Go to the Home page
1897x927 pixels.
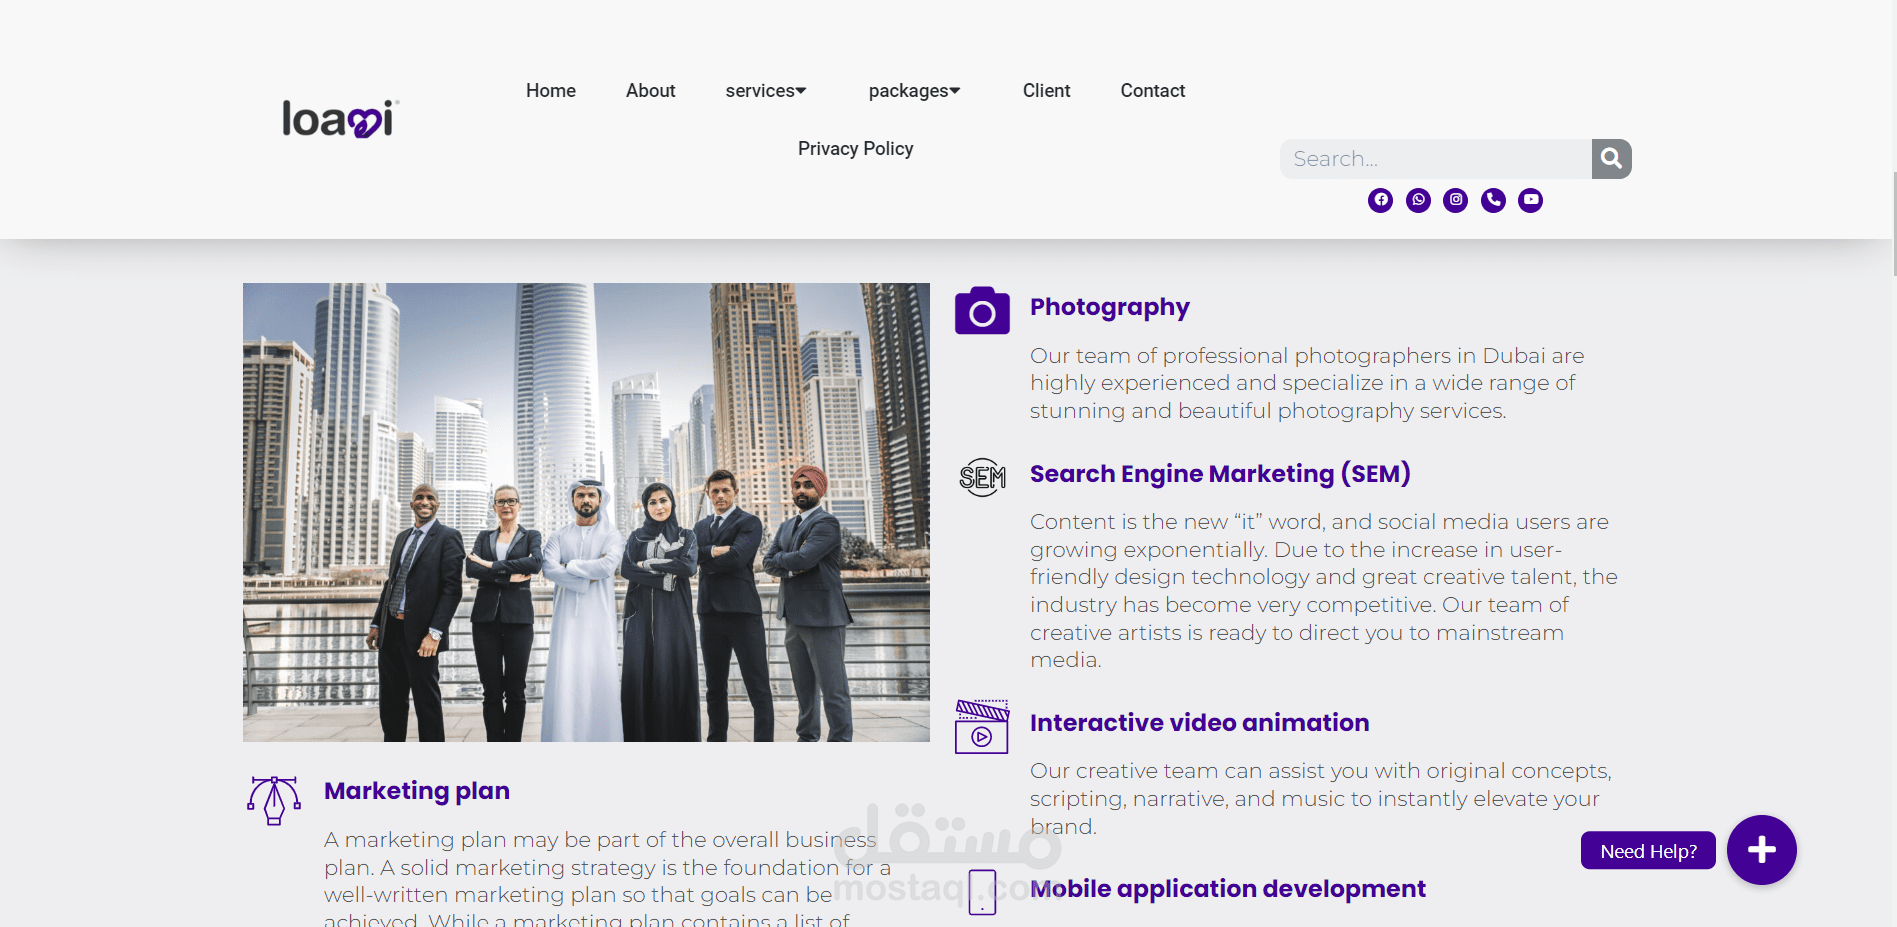551,91
